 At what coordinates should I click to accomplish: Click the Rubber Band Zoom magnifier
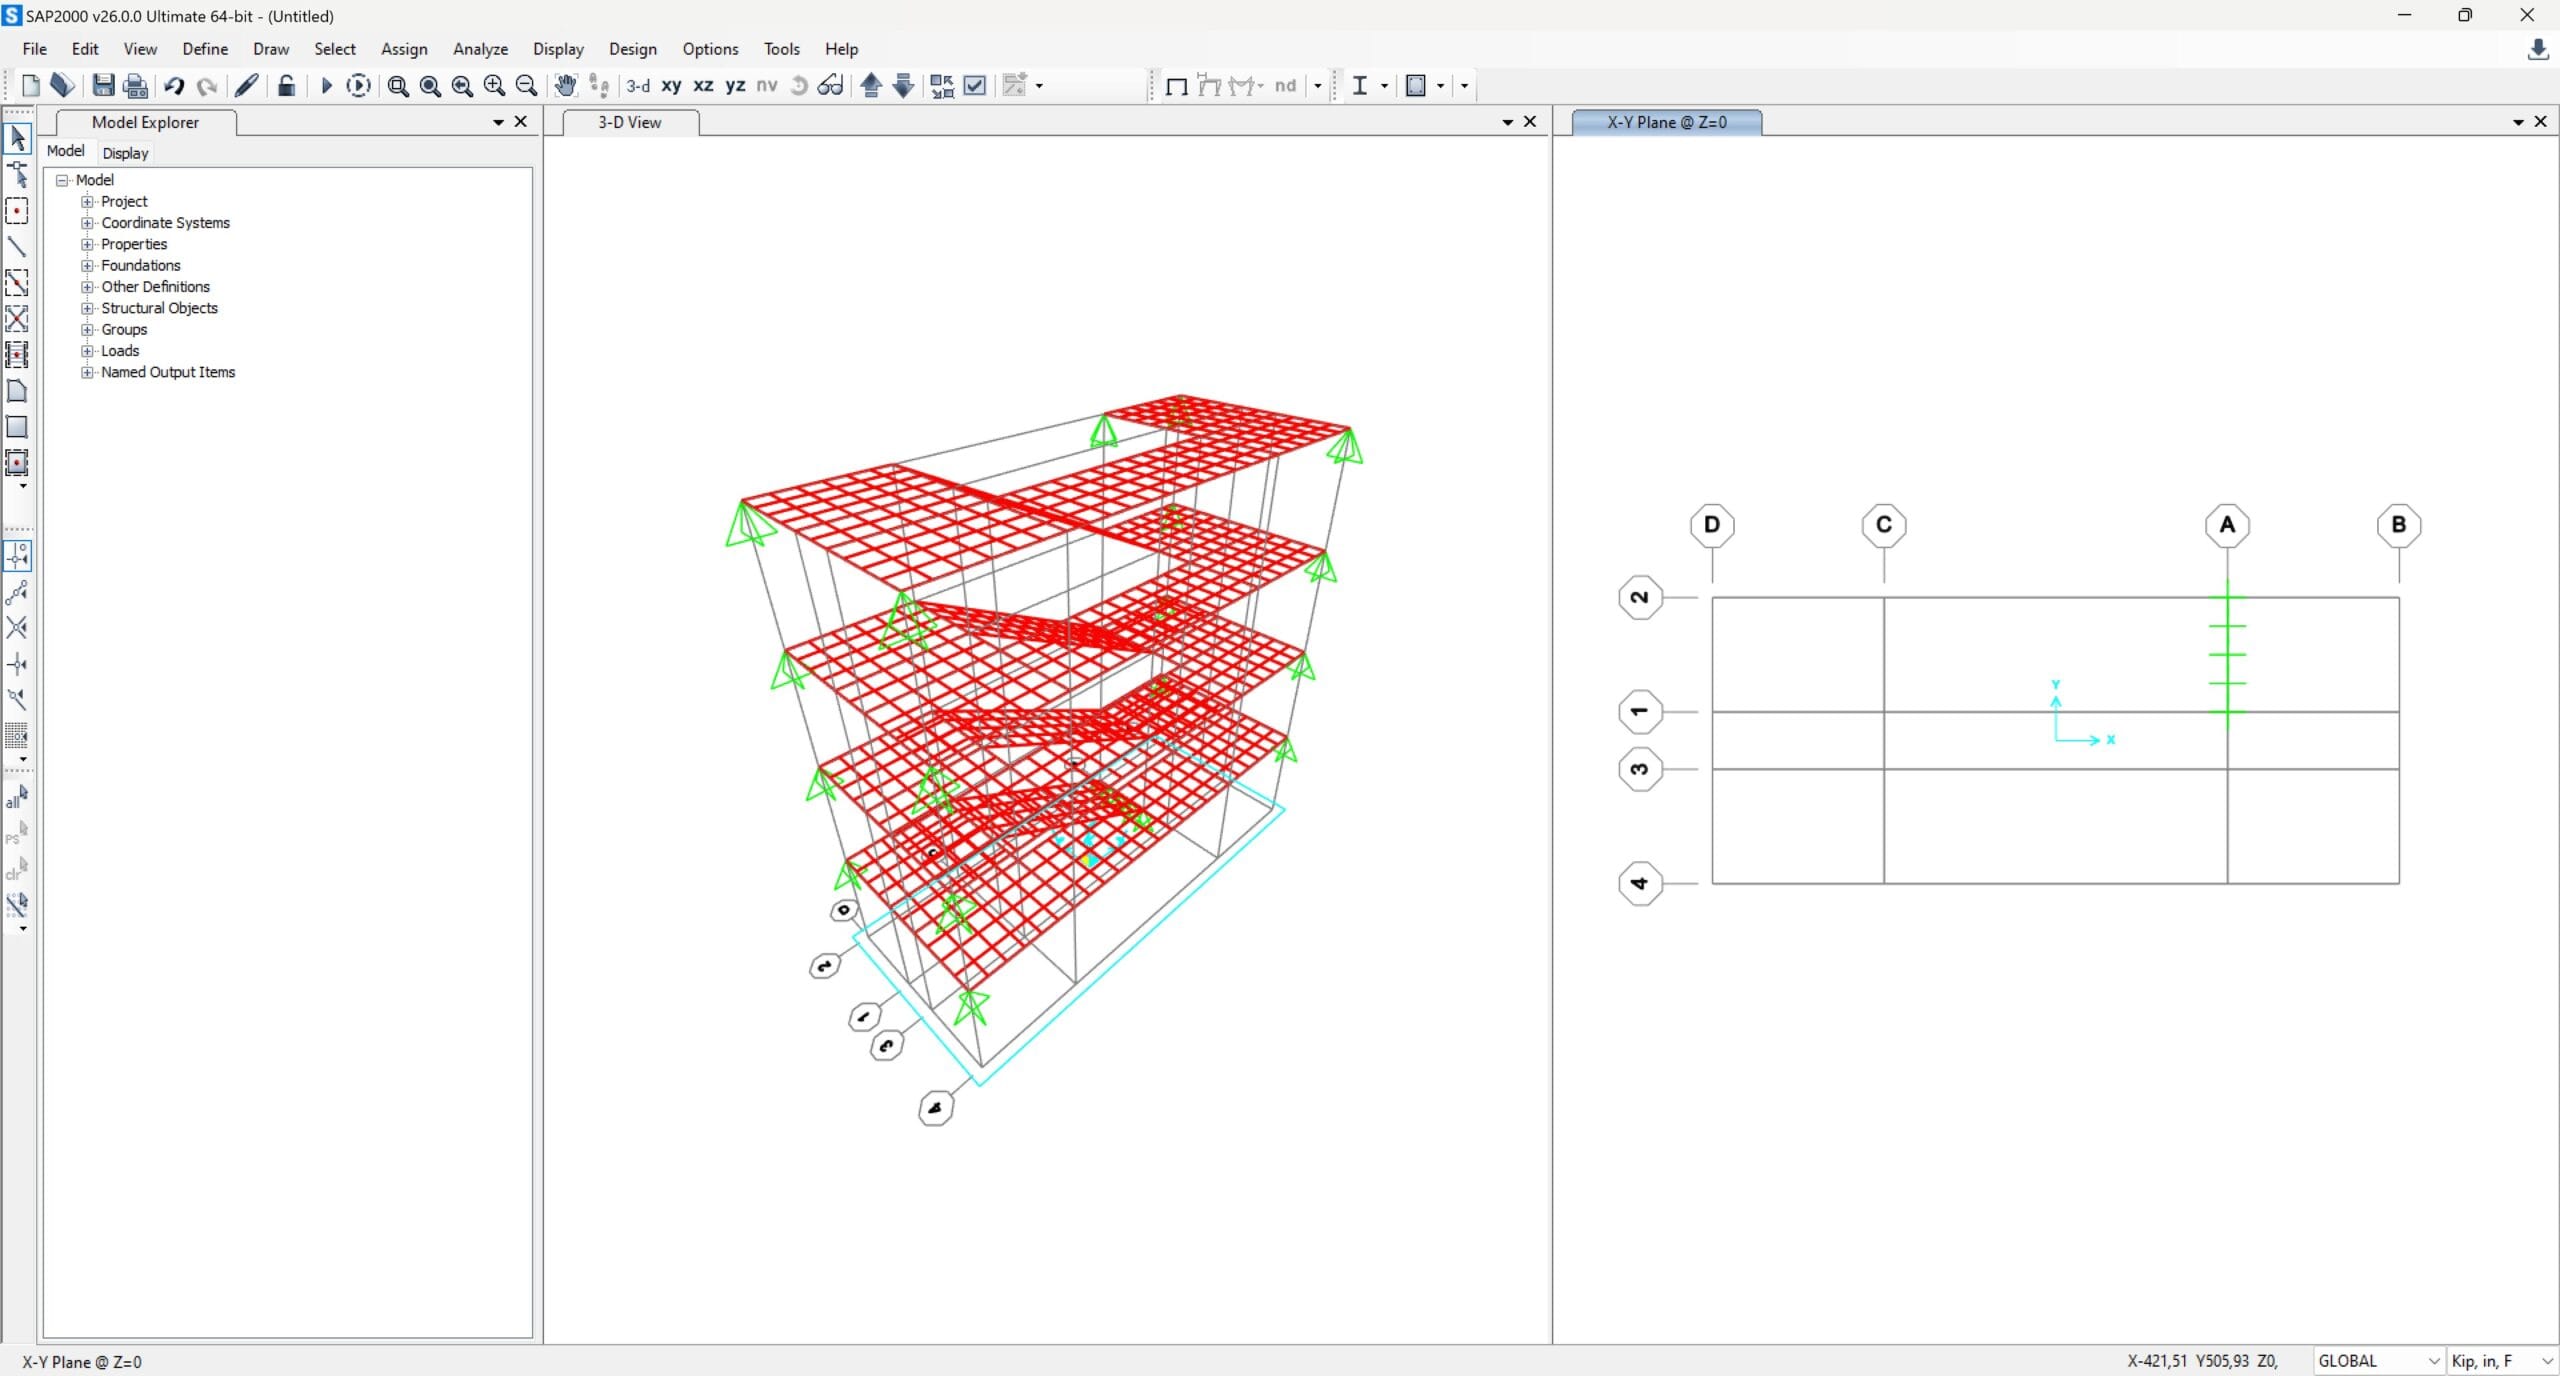pyautogui.click(x=398, y=86)
